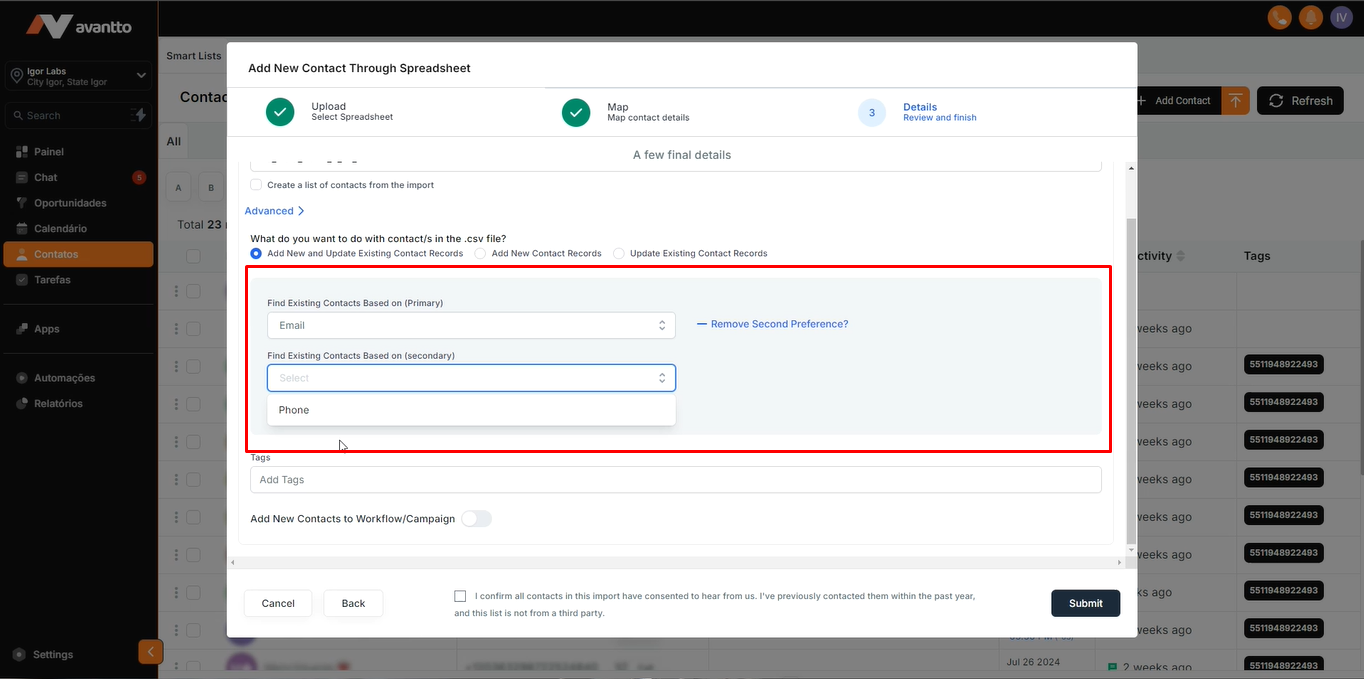
Task: Click the IV user avatar
Action: 1341,17
